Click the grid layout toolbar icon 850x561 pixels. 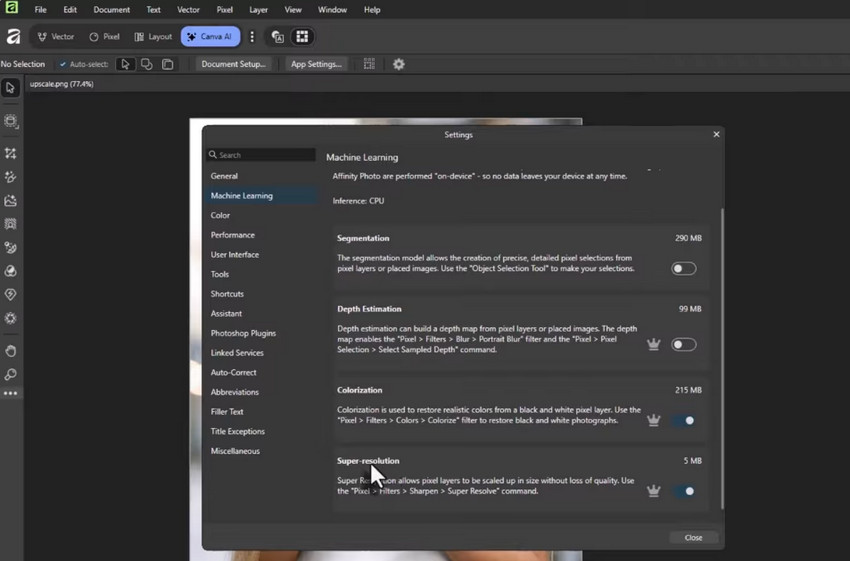point(302,37)
